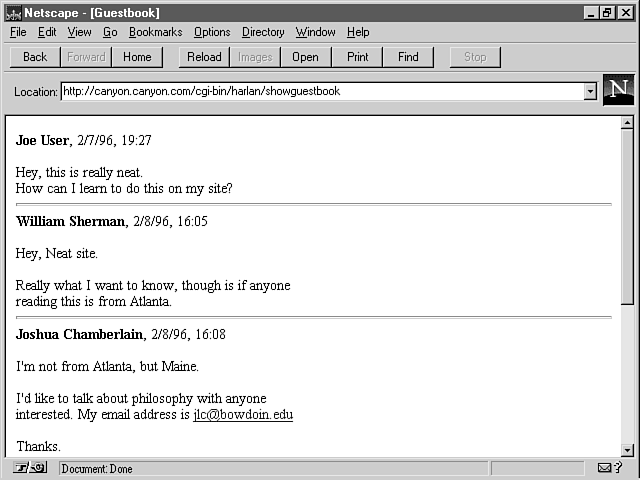640x480 pixels.
Task: Click the vertical scrollbar thumb
Action: (x=627, y=215)
